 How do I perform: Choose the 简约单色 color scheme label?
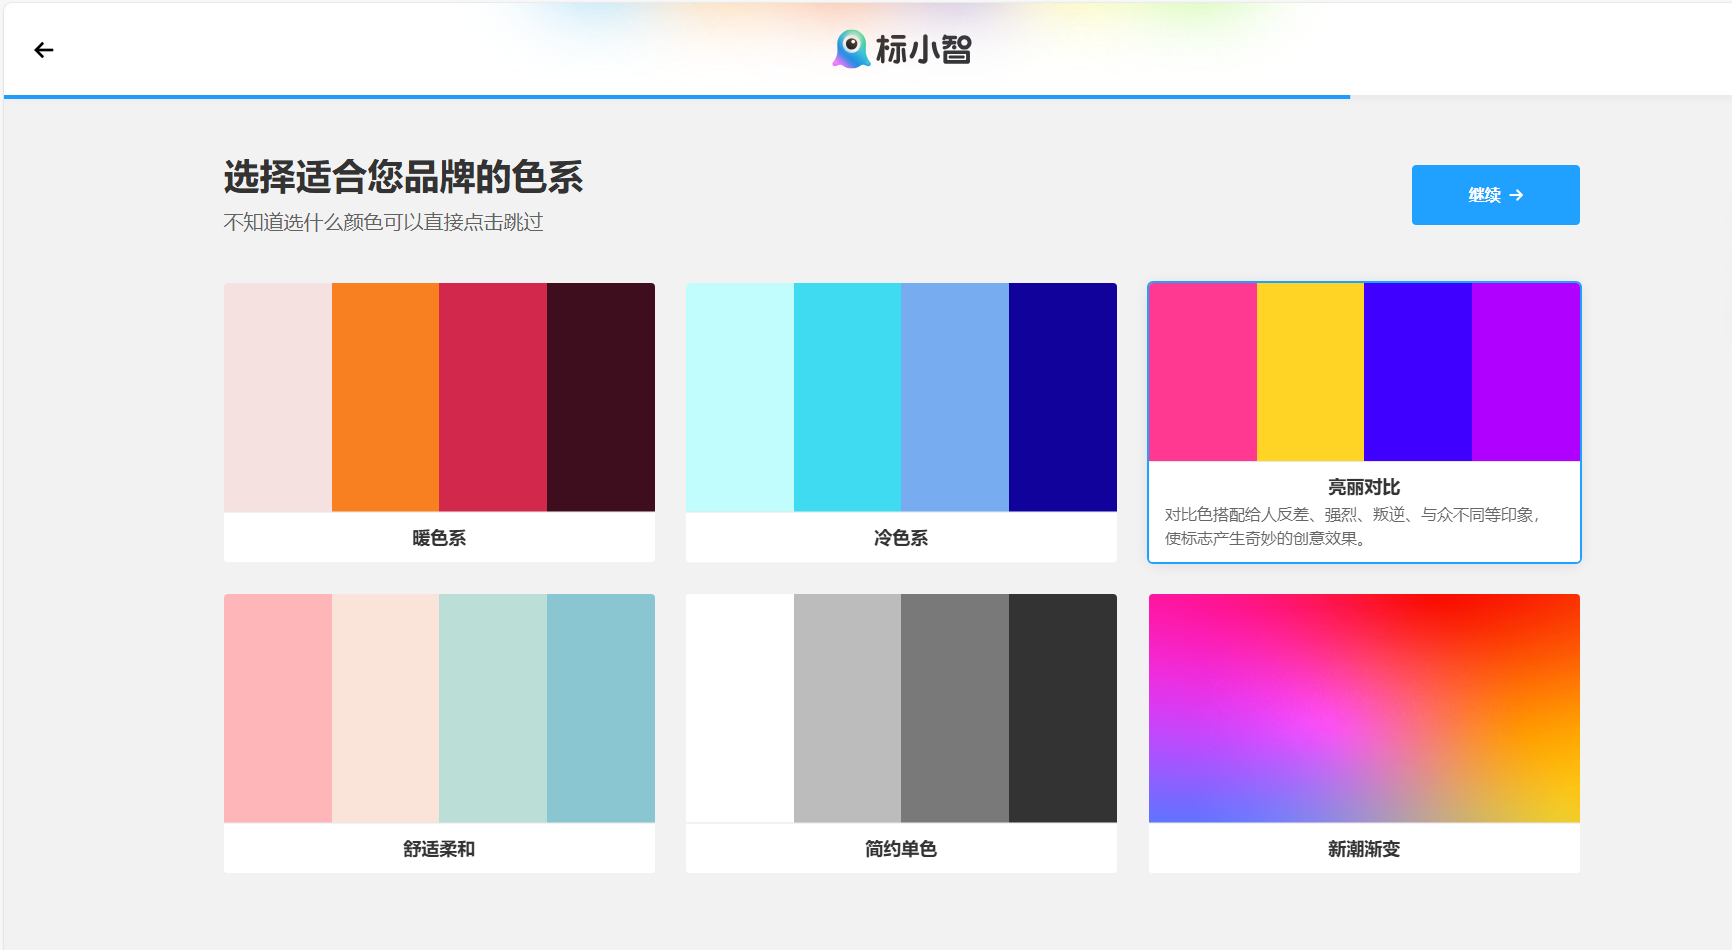[x=901, y=849]
